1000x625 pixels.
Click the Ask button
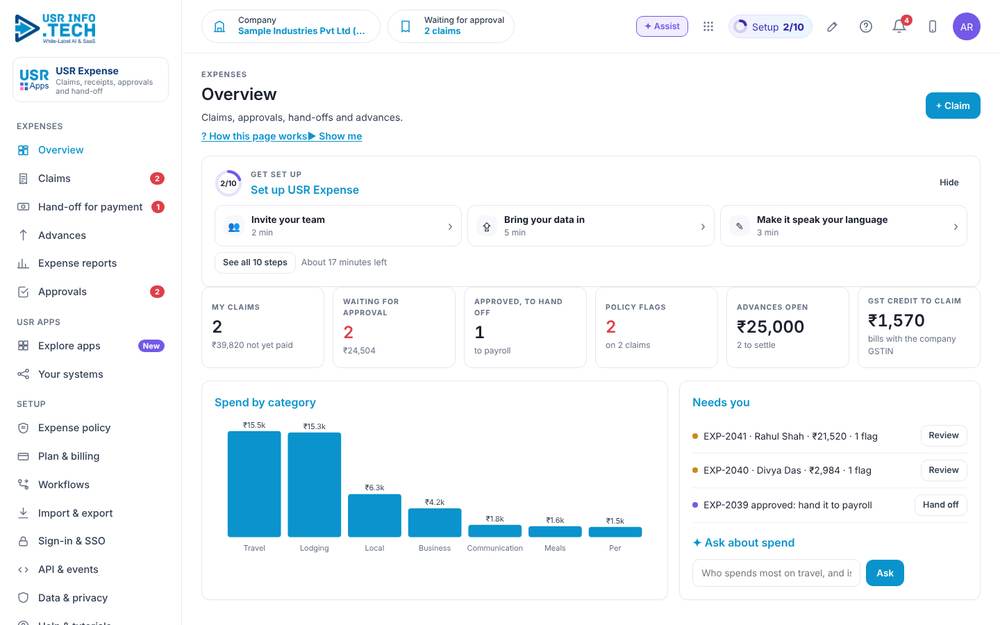click(885, 573)
